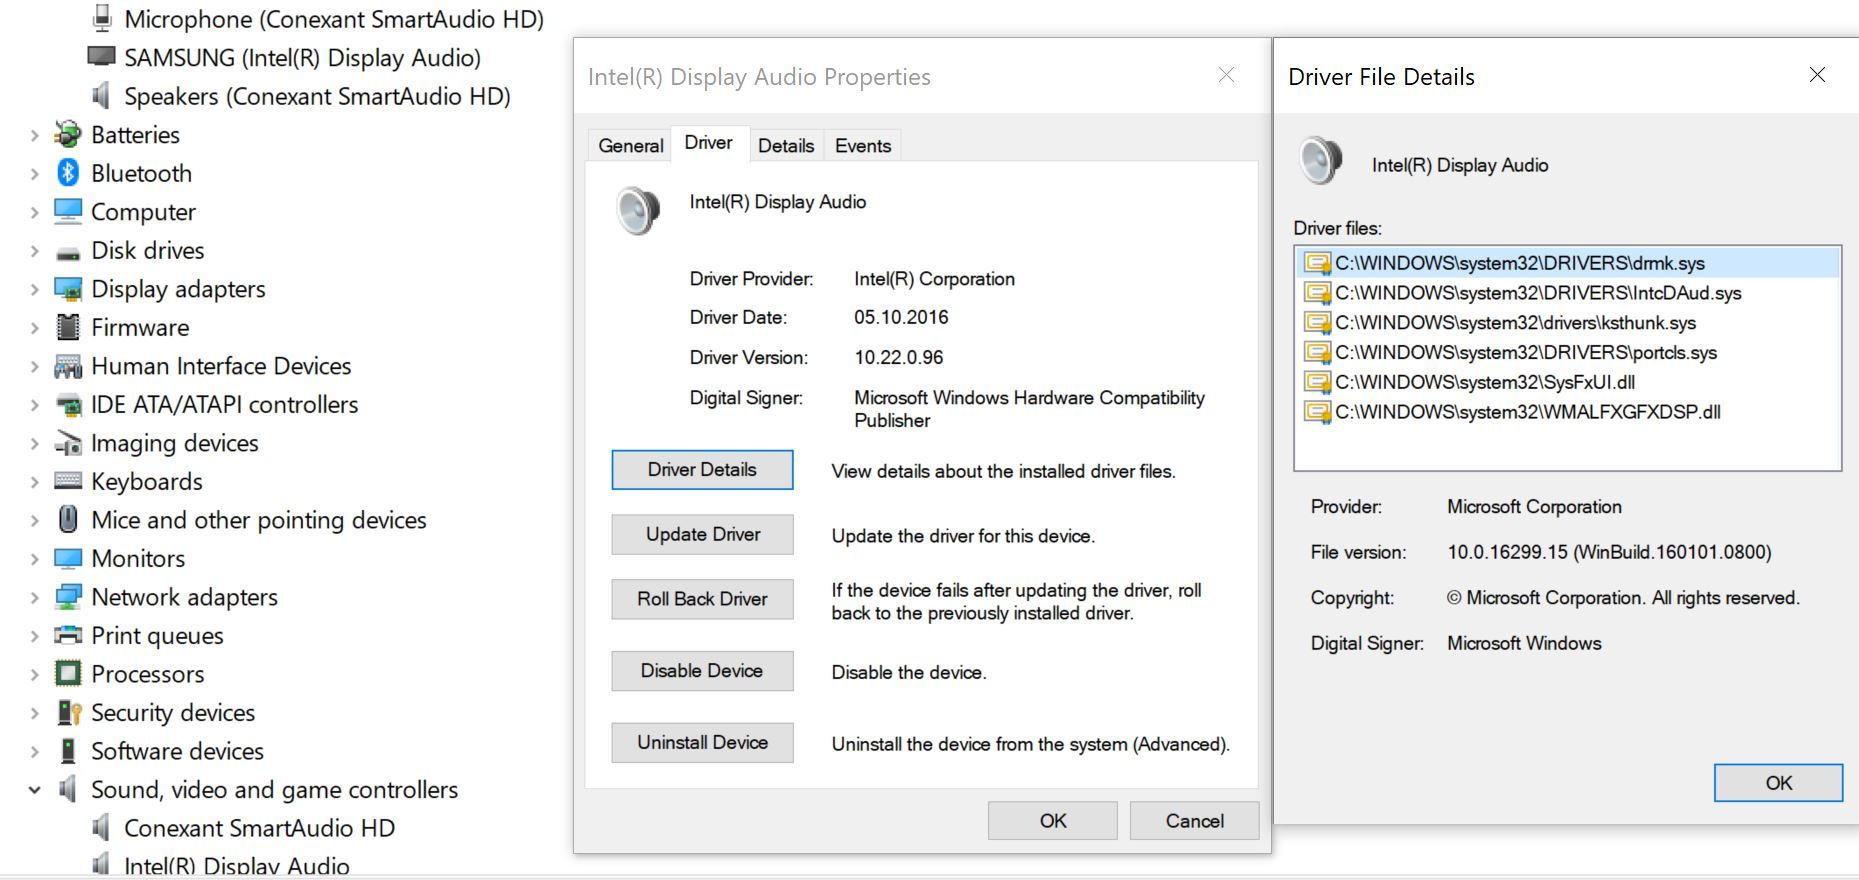This screenshot has width=1859, height=880.
Task: Expand the Network adapters node
Action: [x=34, y=598]
